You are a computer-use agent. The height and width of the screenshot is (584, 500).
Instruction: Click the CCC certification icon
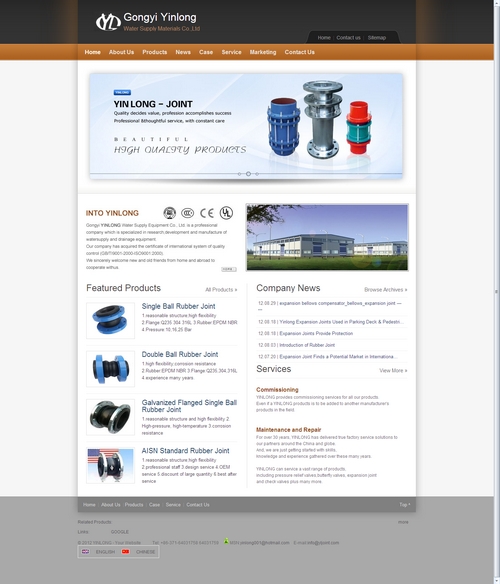pyautogui.click(x=187, y=213)
